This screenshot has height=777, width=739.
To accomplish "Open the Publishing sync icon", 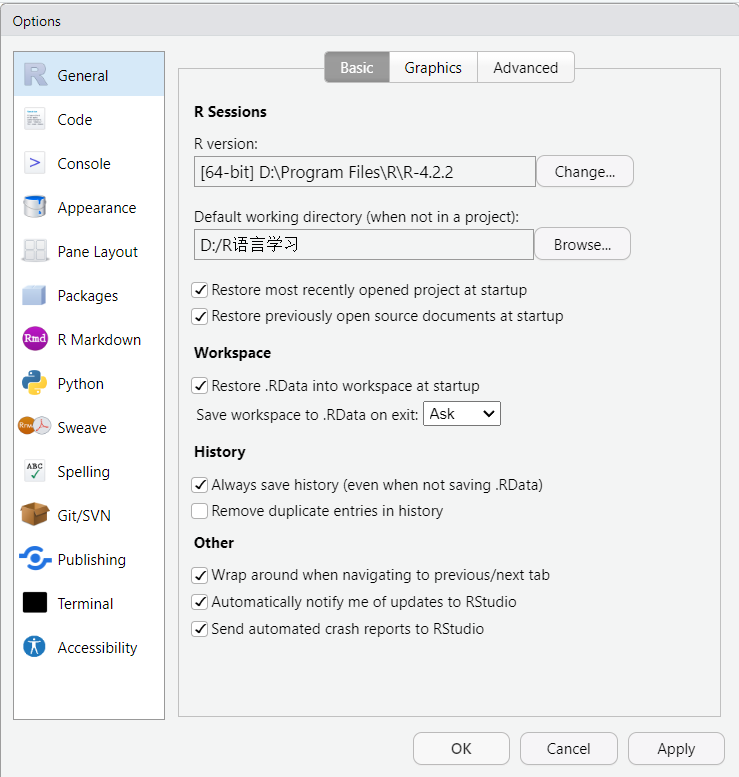I will coord(35,558).
